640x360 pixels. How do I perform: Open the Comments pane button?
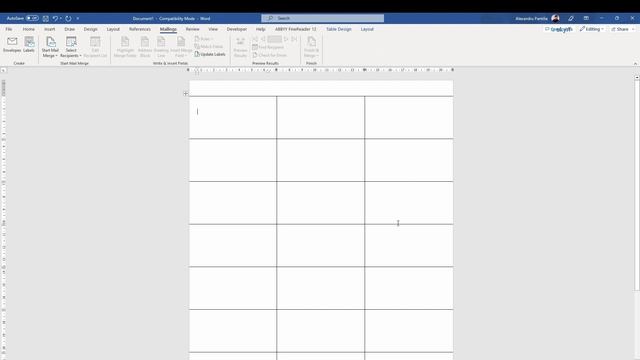point(559,29)
